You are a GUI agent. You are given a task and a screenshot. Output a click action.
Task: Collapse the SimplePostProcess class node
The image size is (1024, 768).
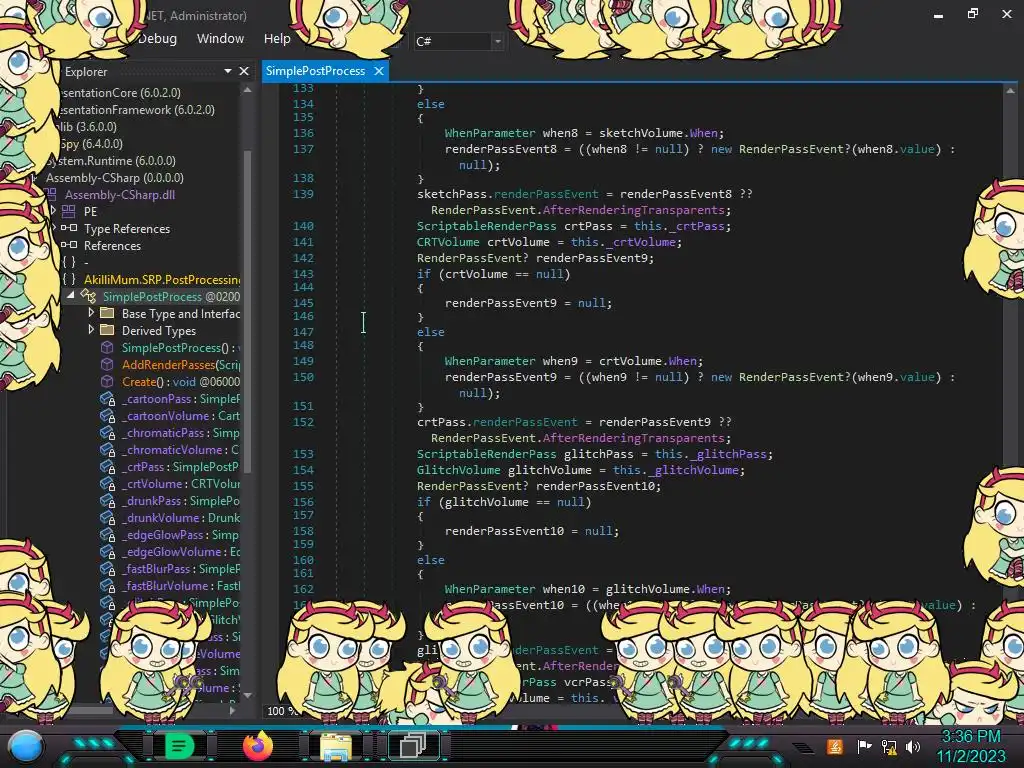[71, 295]
